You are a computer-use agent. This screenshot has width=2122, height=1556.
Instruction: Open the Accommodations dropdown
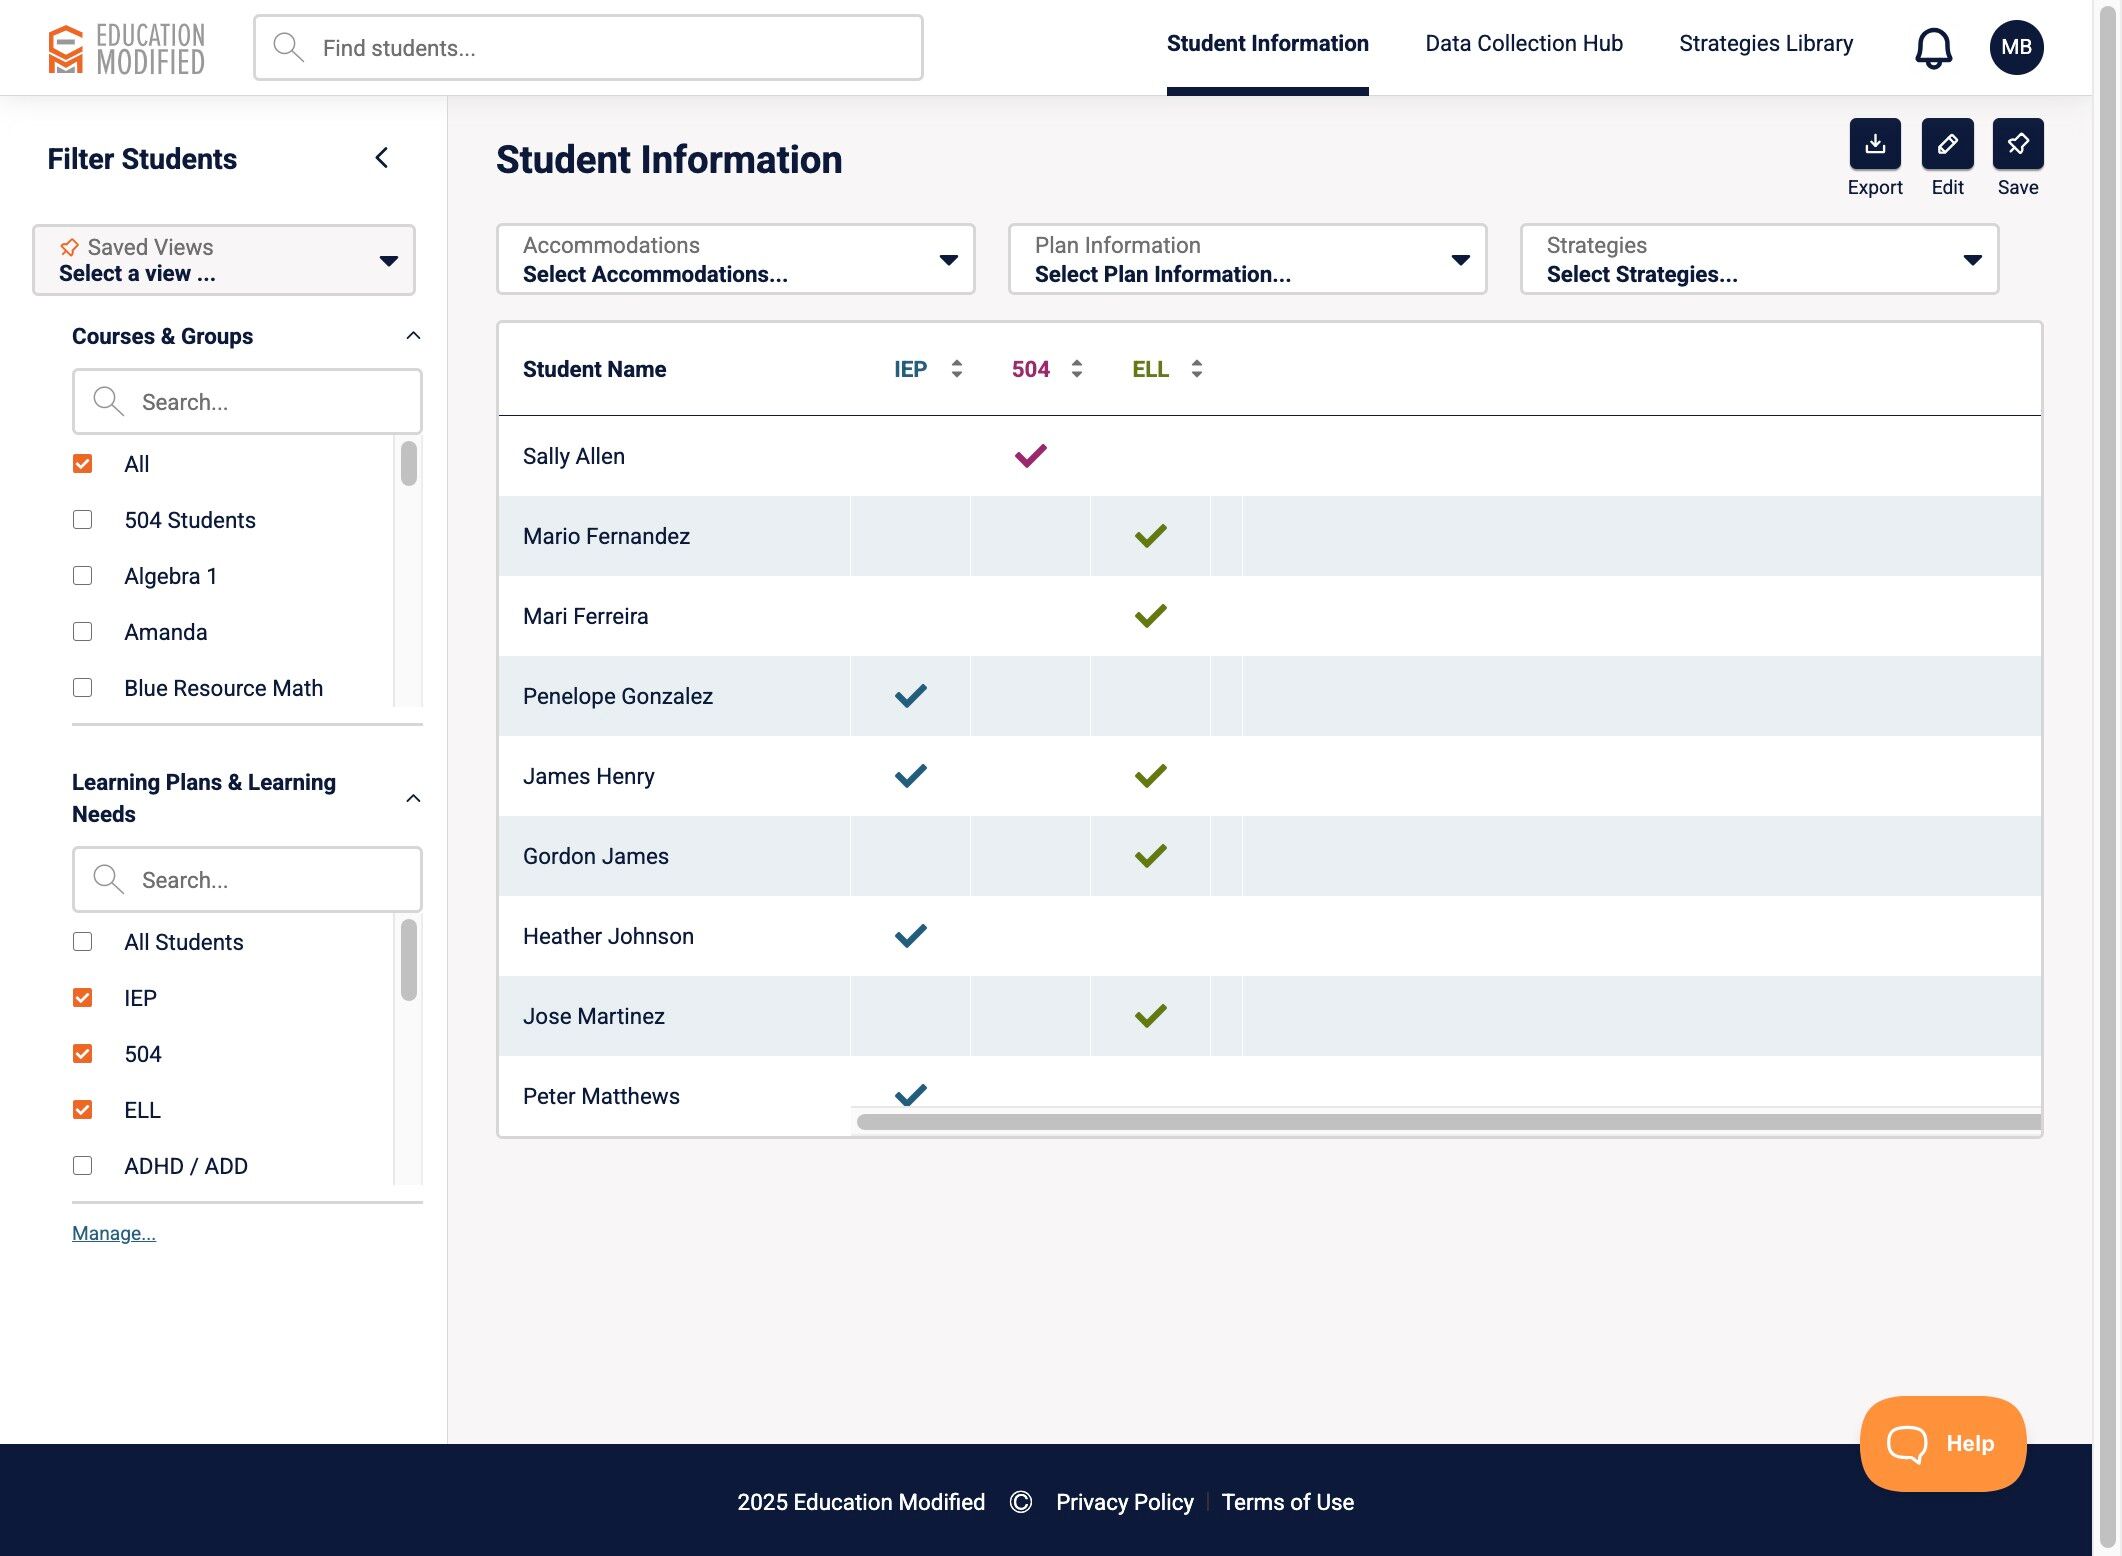[735, 260]
